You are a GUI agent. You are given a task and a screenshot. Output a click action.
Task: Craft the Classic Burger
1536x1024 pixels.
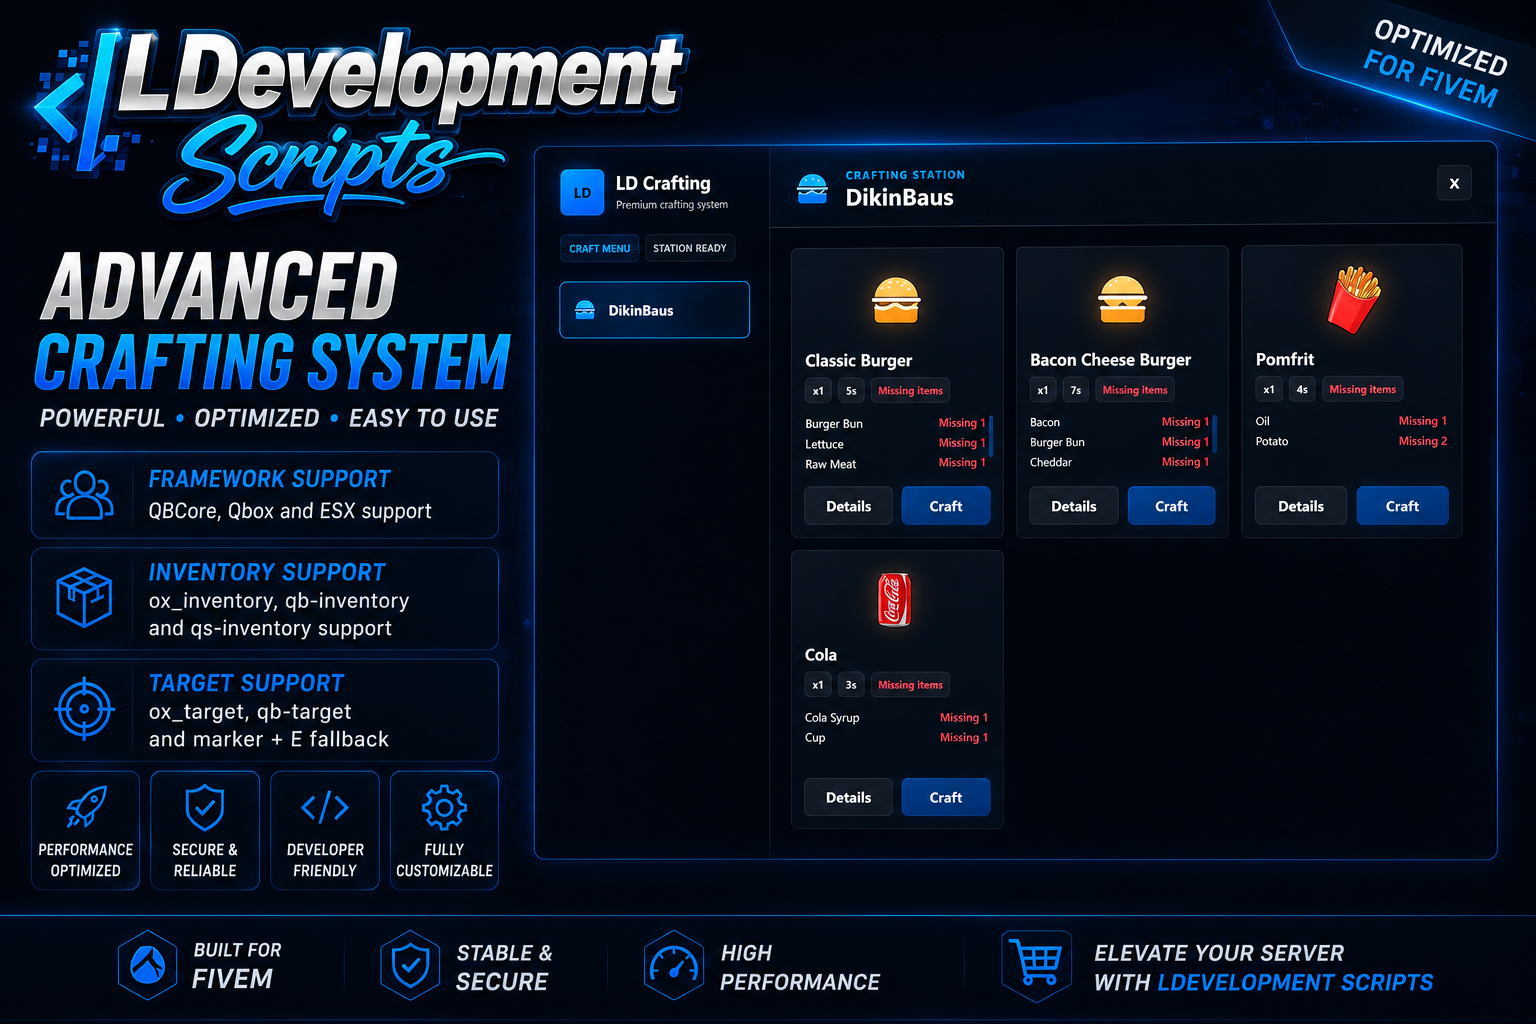point(946,506)
